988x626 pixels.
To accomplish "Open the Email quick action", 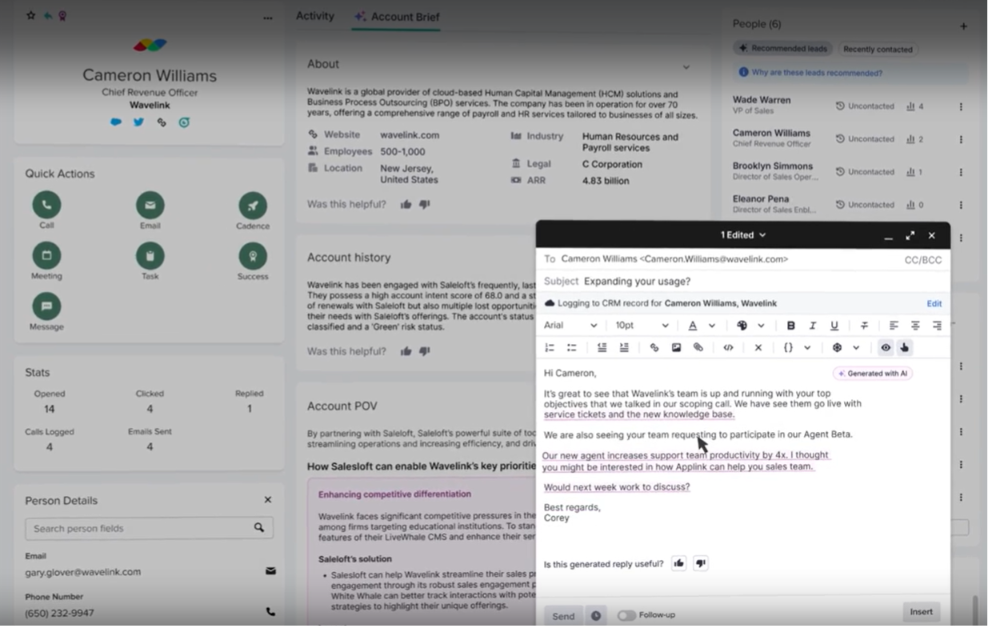I will coord(150,205).
